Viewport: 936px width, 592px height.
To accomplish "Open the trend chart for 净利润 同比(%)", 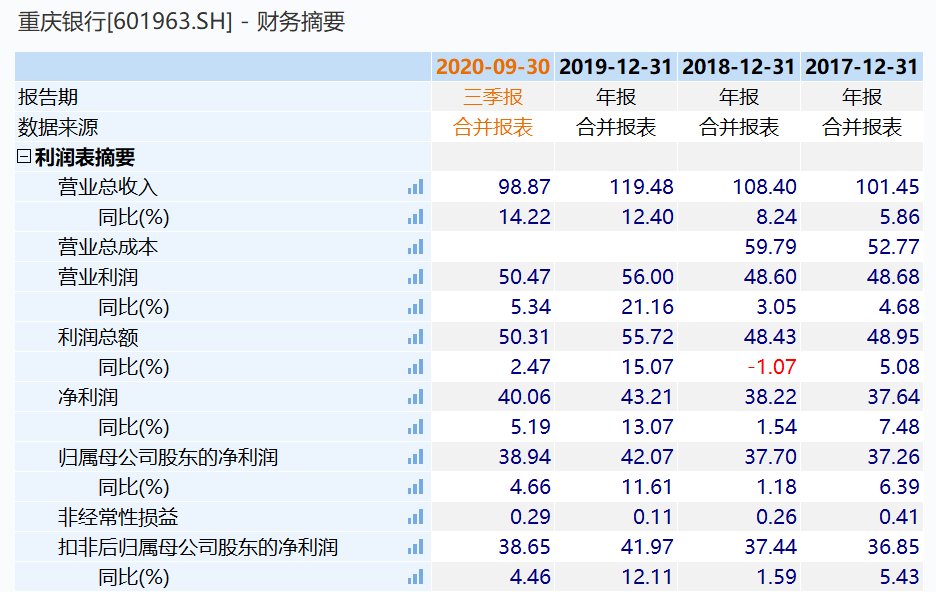I will (x=418, y=426).
